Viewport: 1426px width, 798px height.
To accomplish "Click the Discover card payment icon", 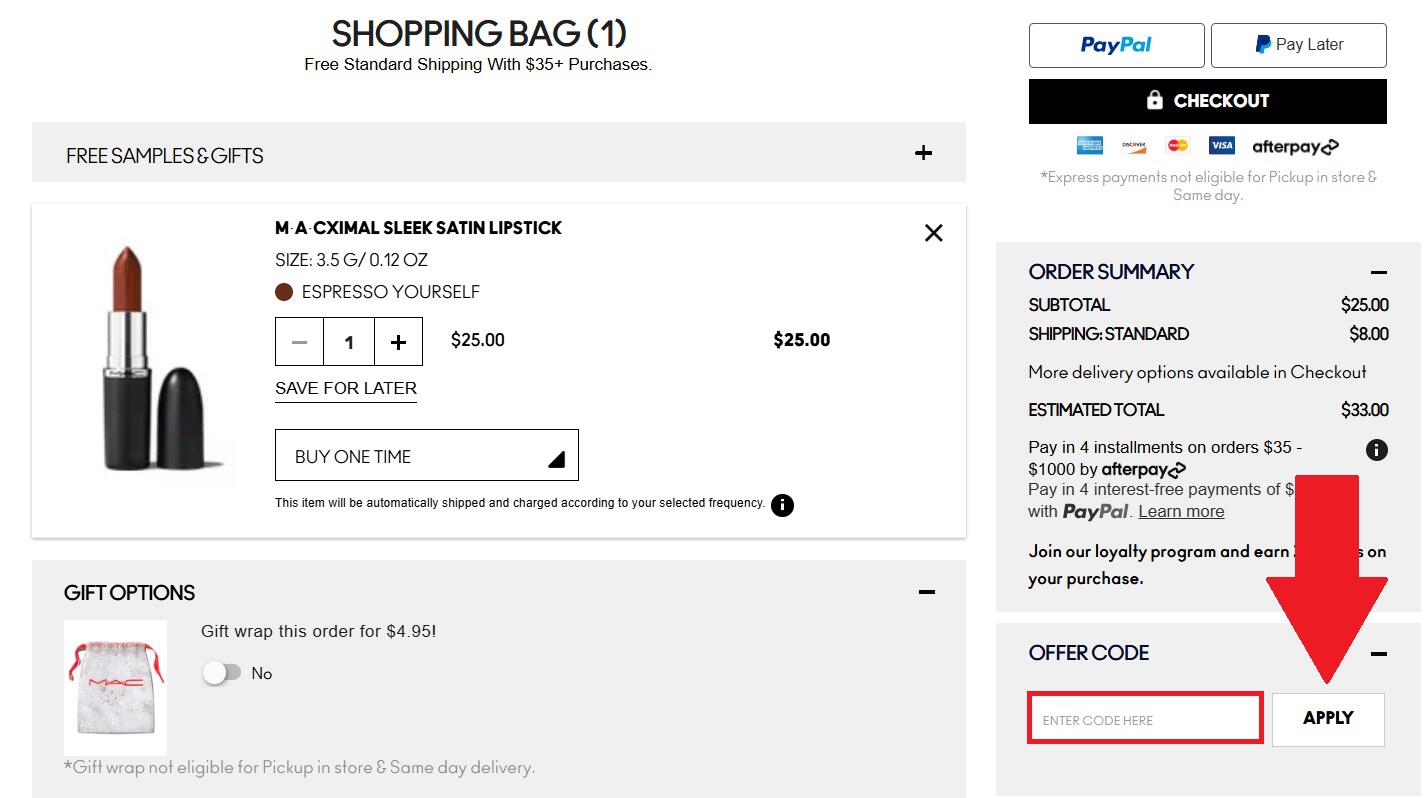I will [1133, 145].
